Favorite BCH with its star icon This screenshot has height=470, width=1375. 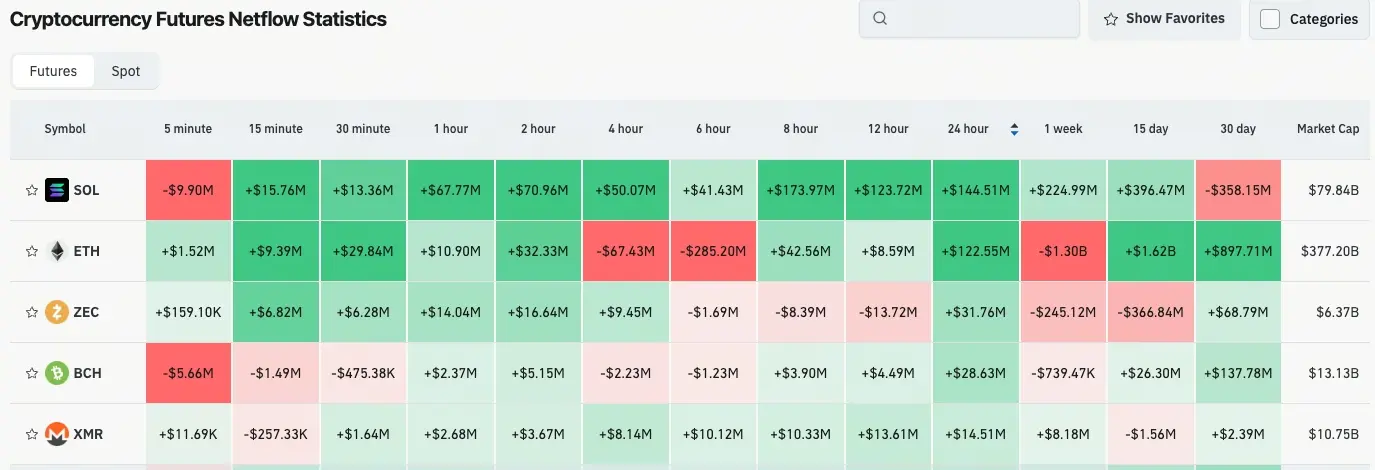tap(32, 373)
